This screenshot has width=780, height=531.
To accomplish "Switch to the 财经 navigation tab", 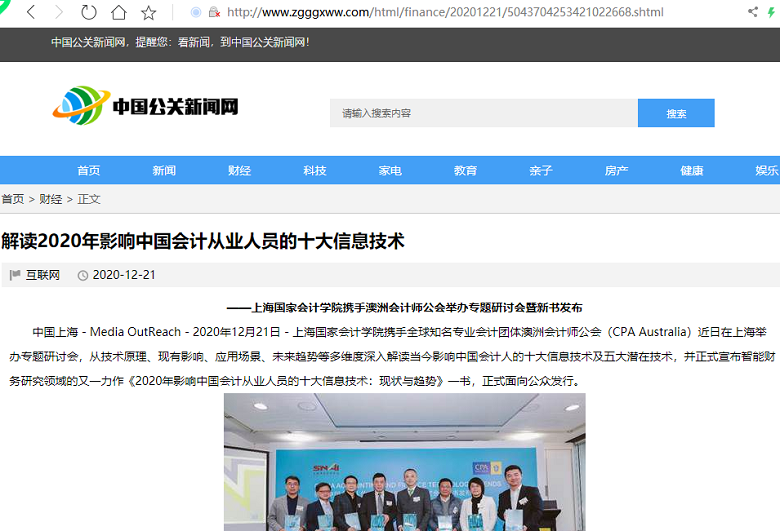I will tap(239, 171).
